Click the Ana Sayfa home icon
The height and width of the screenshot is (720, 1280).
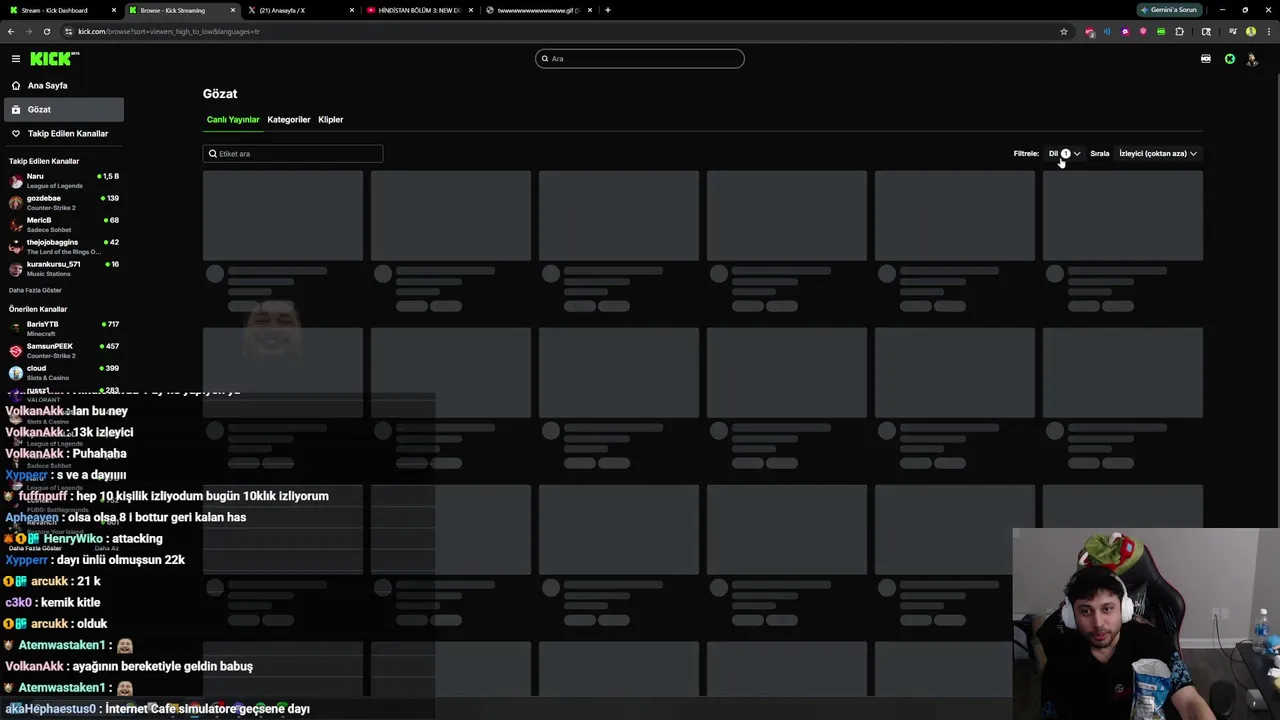(16, 86)
